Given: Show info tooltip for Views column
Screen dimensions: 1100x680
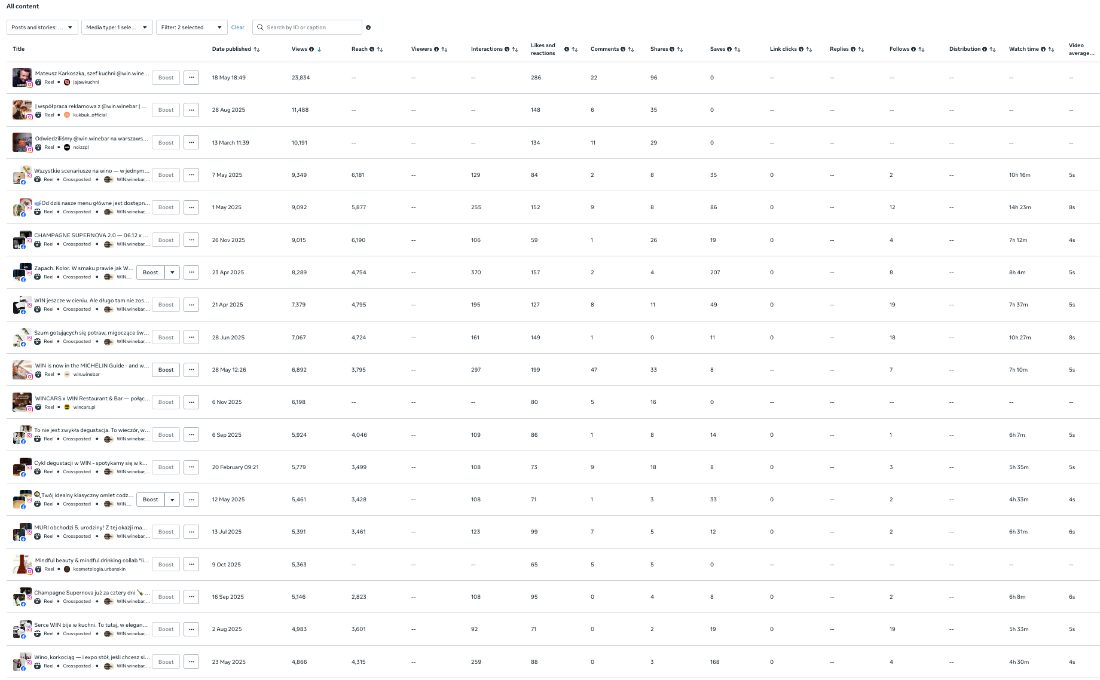Looking at the screenshot, I should 311,49.
